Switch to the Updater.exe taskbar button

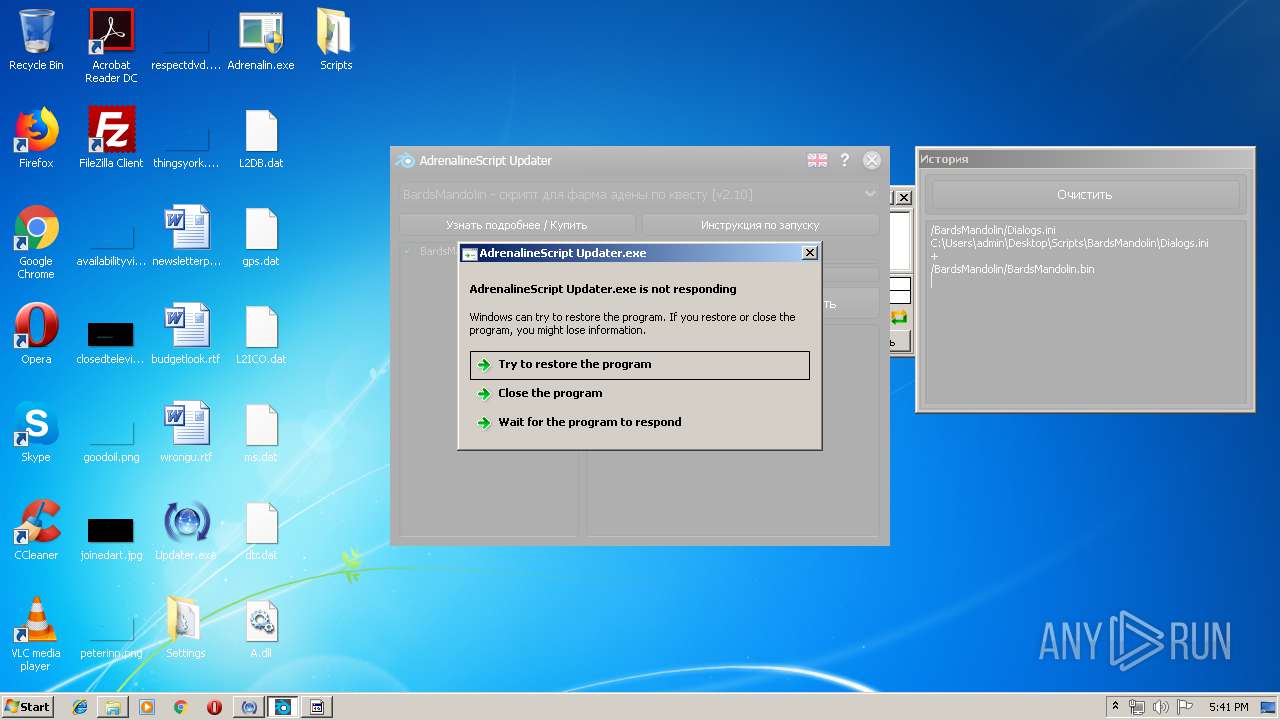(x=249, y=707)
